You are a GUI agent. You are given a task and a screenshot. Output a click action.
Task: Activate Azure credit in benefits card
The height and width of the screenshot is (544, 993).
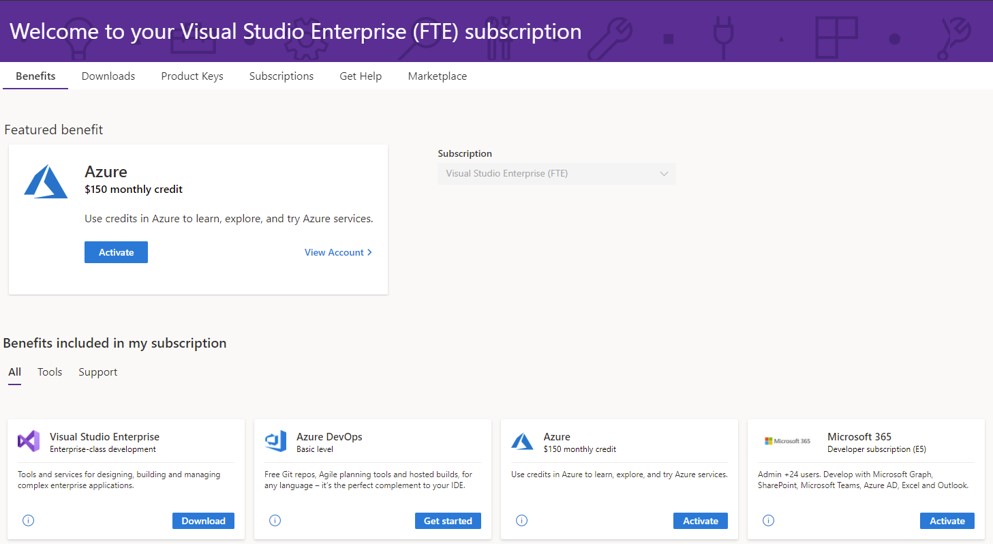700,521
